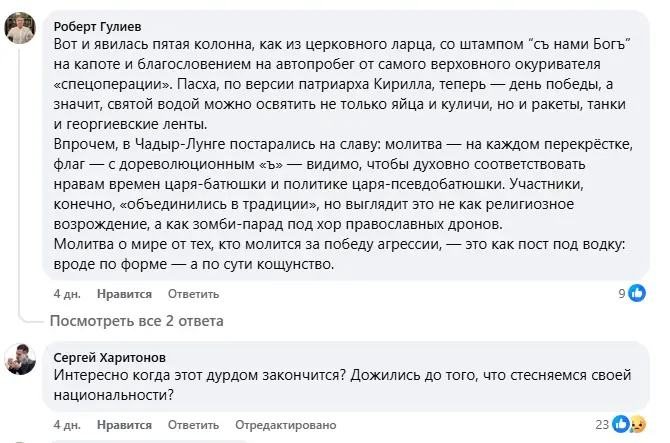Image resolution: width=670 pixels, height=443 pixels.
Task: Expand Посмотреть все 2 ответа
Action: click(137, 321)
